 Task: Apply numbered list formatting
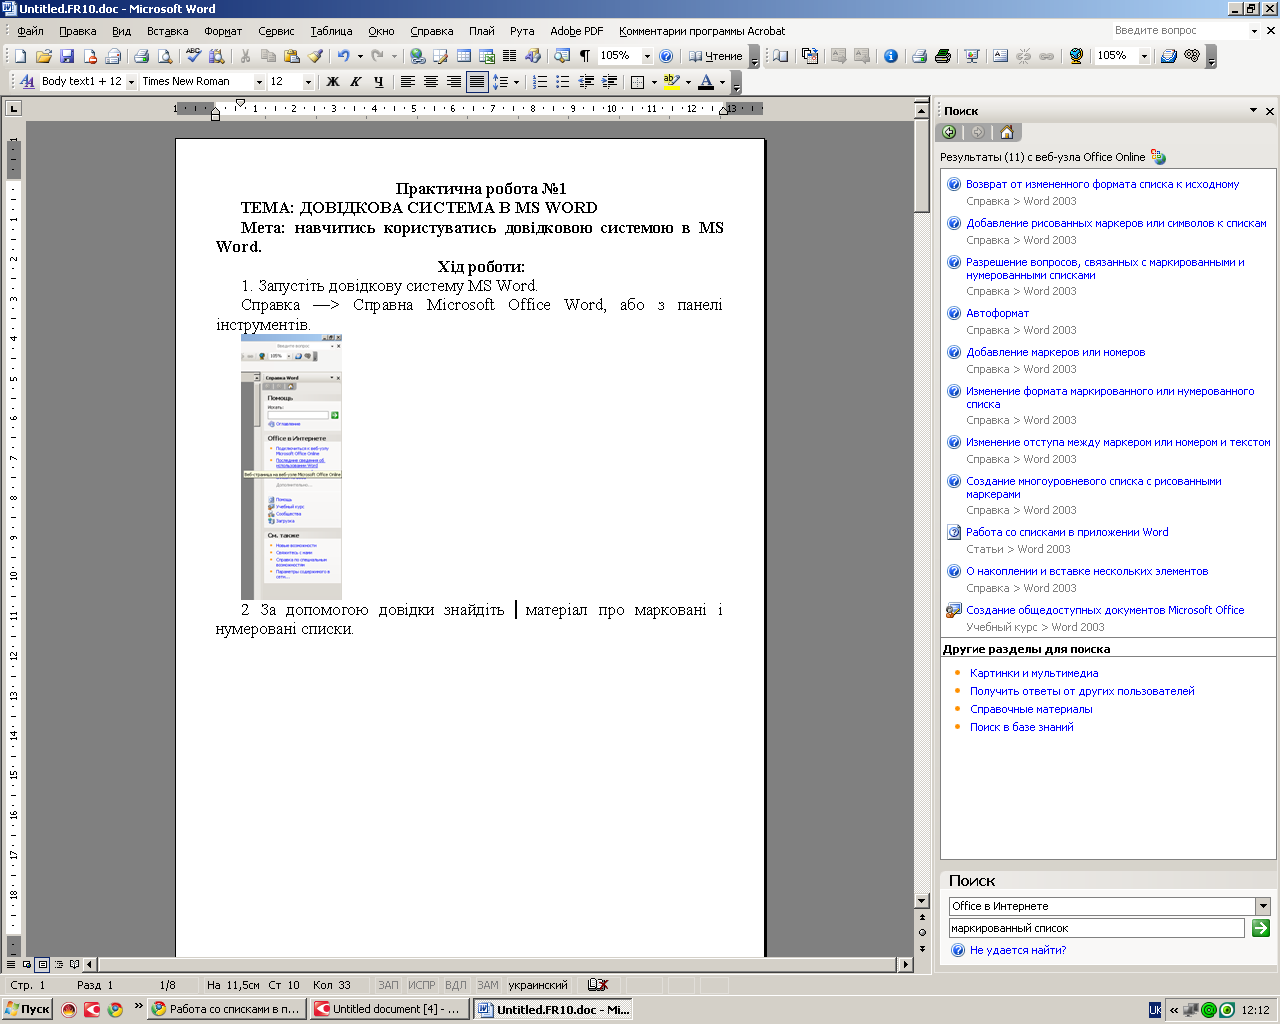[540, 82]
